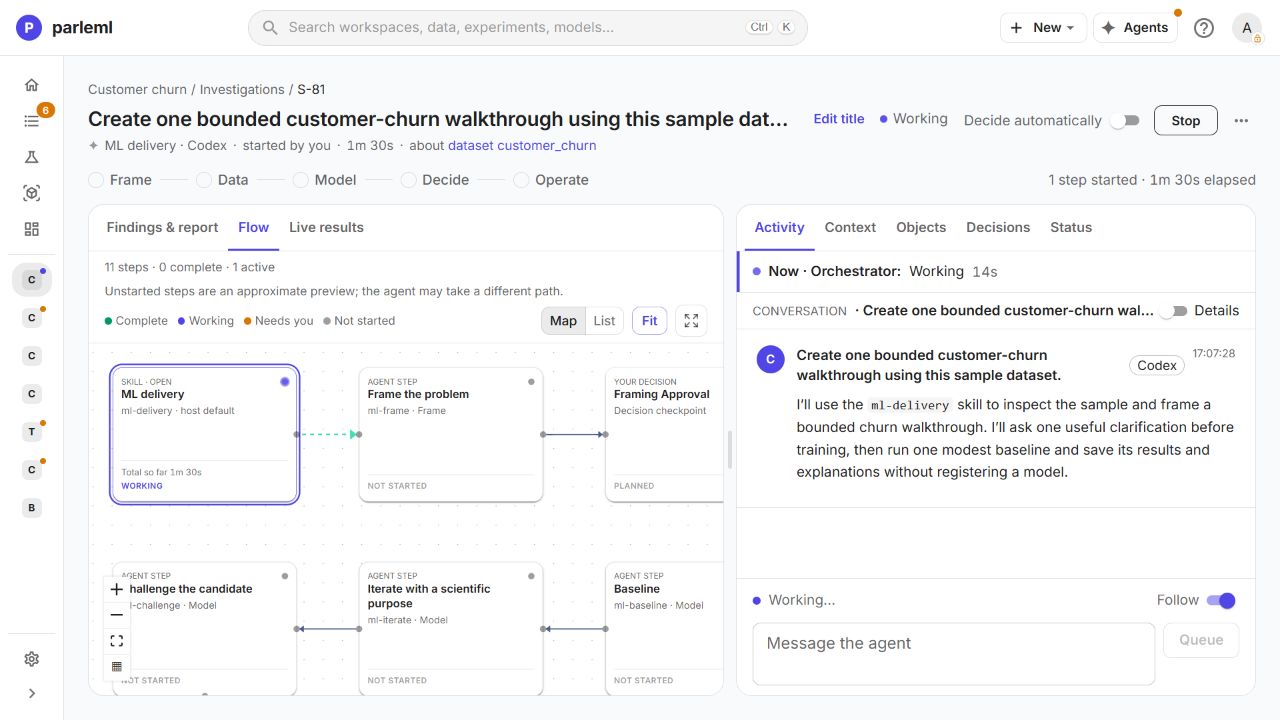Open the models cube icon
Viewport: 1280px width, 720px height.
tap(32, 193)
